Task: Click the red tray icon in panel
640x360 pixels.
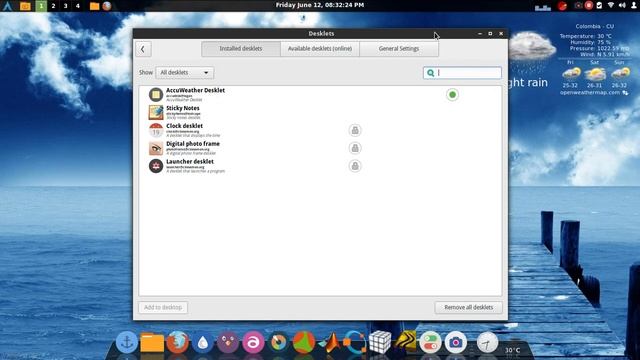Action: click(562, 6)
